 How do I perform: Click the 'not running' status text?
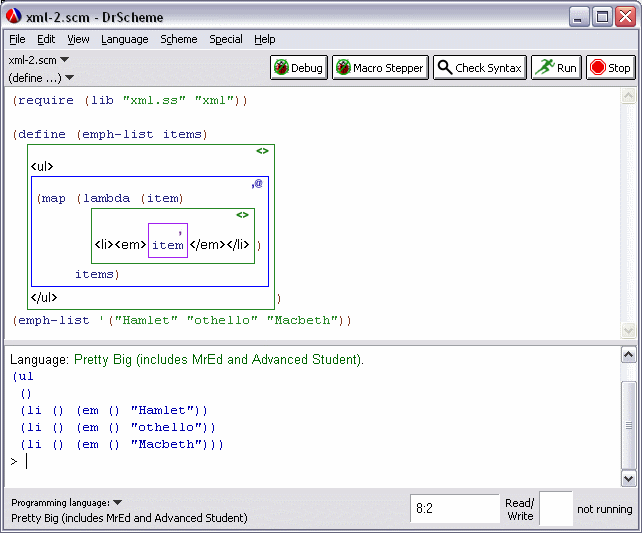tap(605, 509)
